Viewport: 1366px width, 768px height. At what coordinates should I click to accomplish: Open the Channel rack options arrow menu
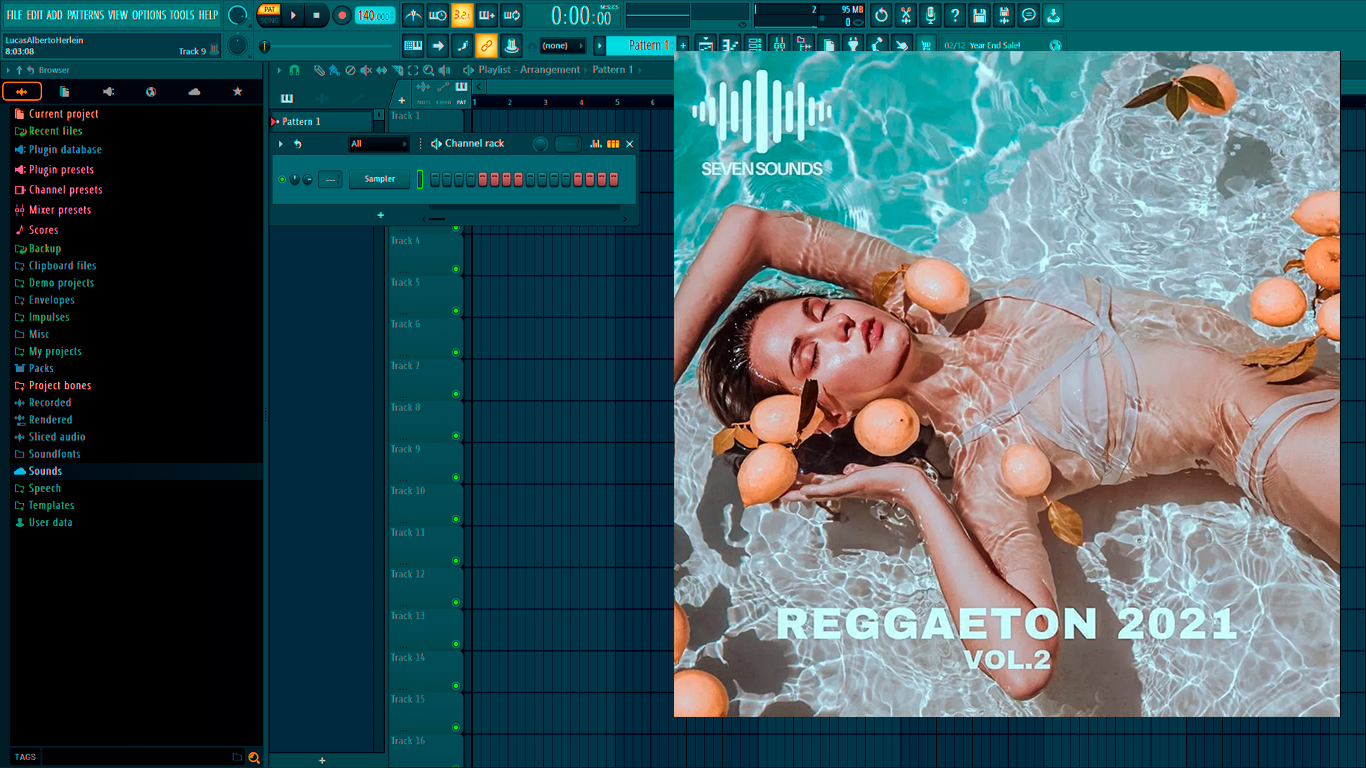coord(281,144)
